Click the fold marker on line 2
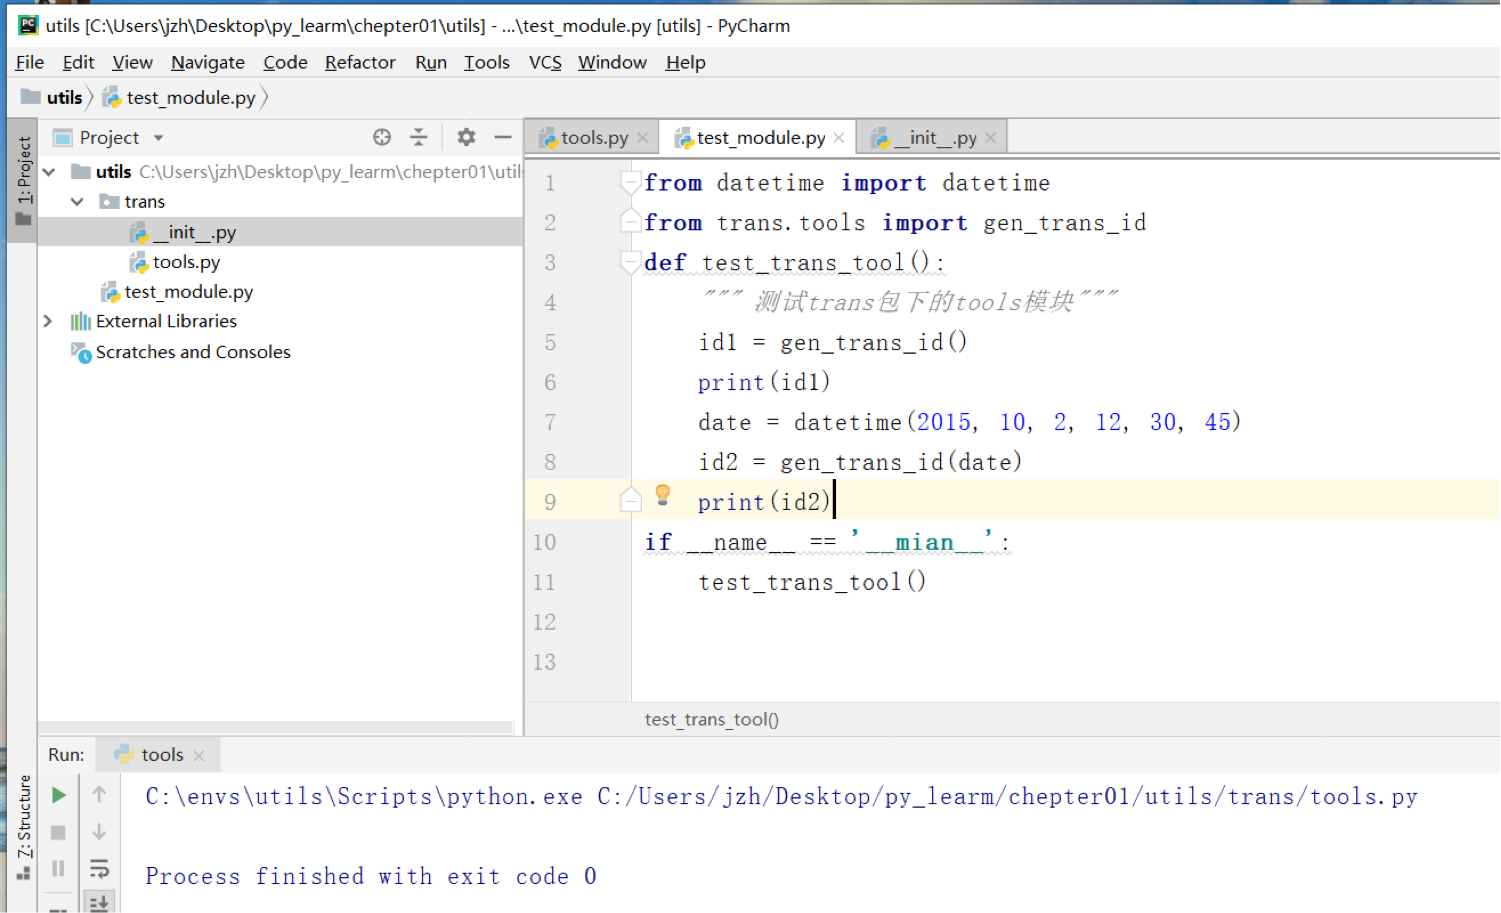 (630, 222)
